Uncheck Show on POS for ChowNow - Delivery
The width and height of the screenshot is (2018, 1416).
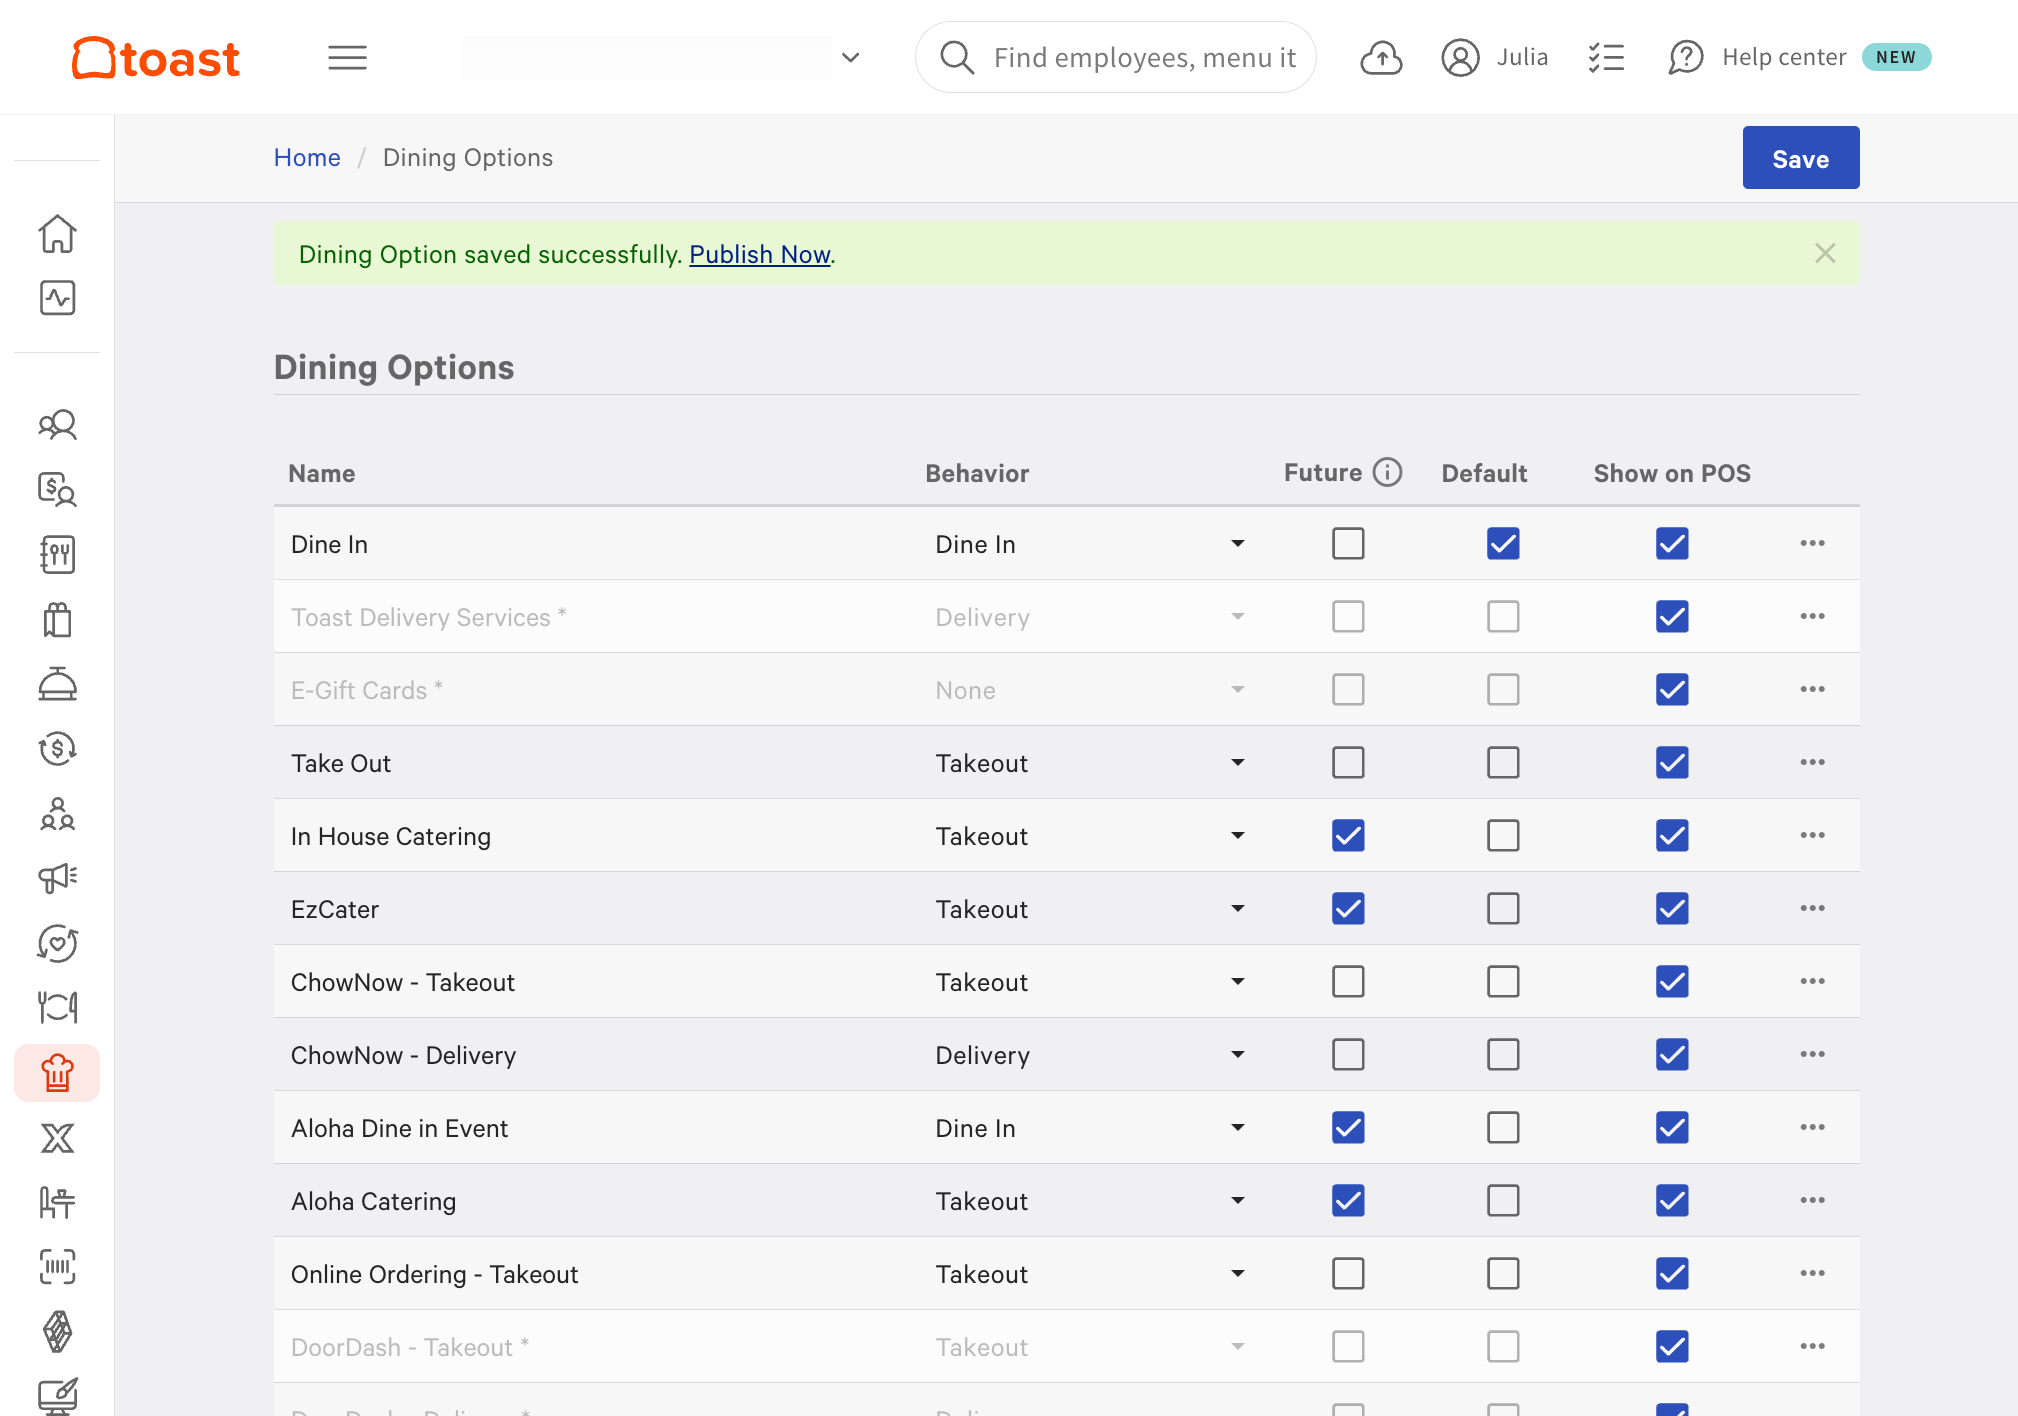click(1672, 1054)
